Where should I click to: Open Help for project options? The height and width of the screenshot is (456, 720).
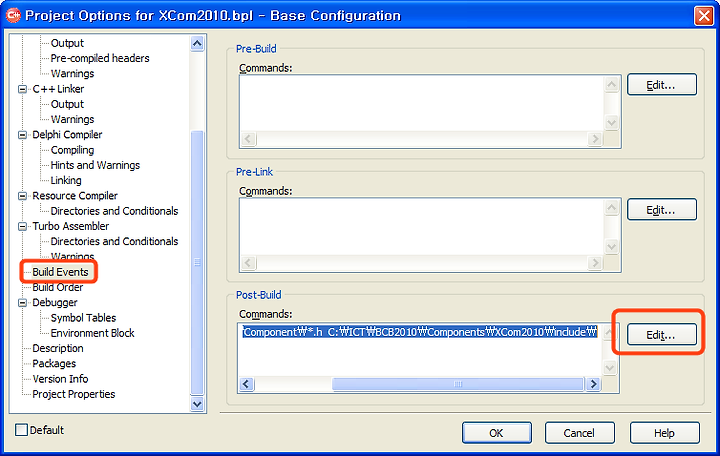click(x=664, y=433)
